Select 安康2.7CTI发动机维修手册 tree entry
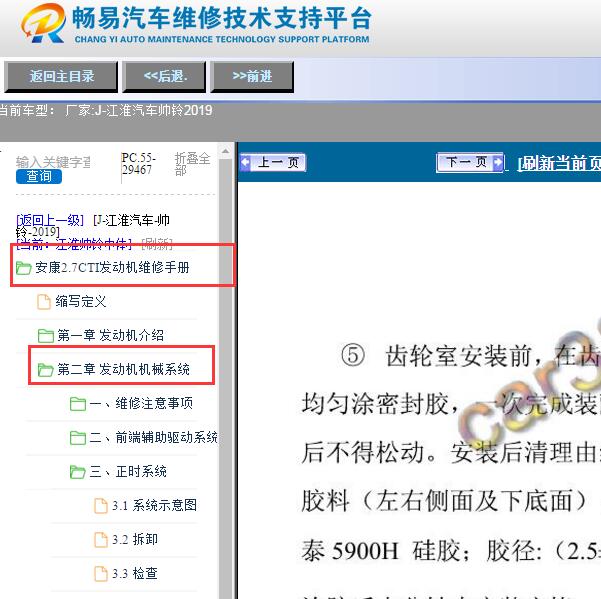The image size is (601, 599). click(112, 267)
